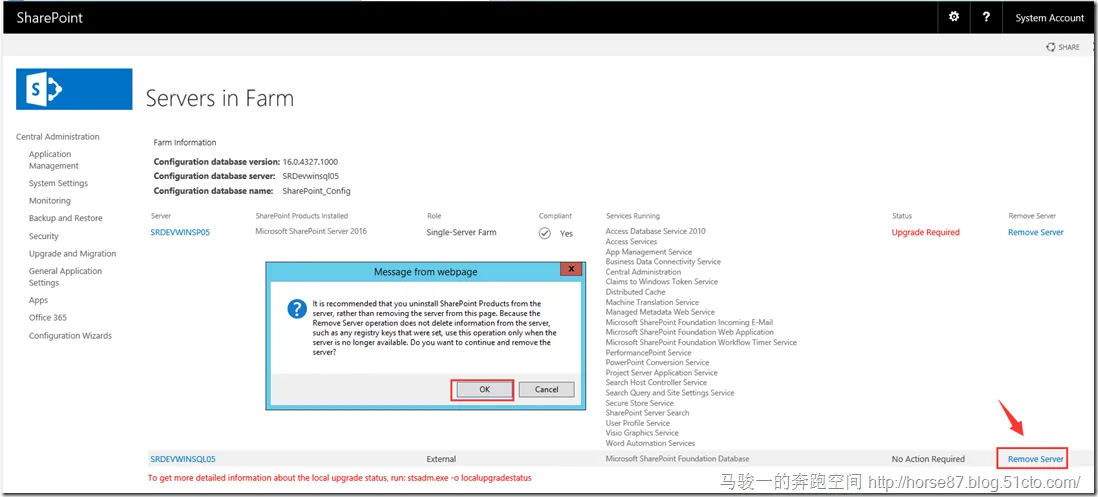Click the SHARE icon button
This screenshot has width=1098, height=497.
[1063, 47]
